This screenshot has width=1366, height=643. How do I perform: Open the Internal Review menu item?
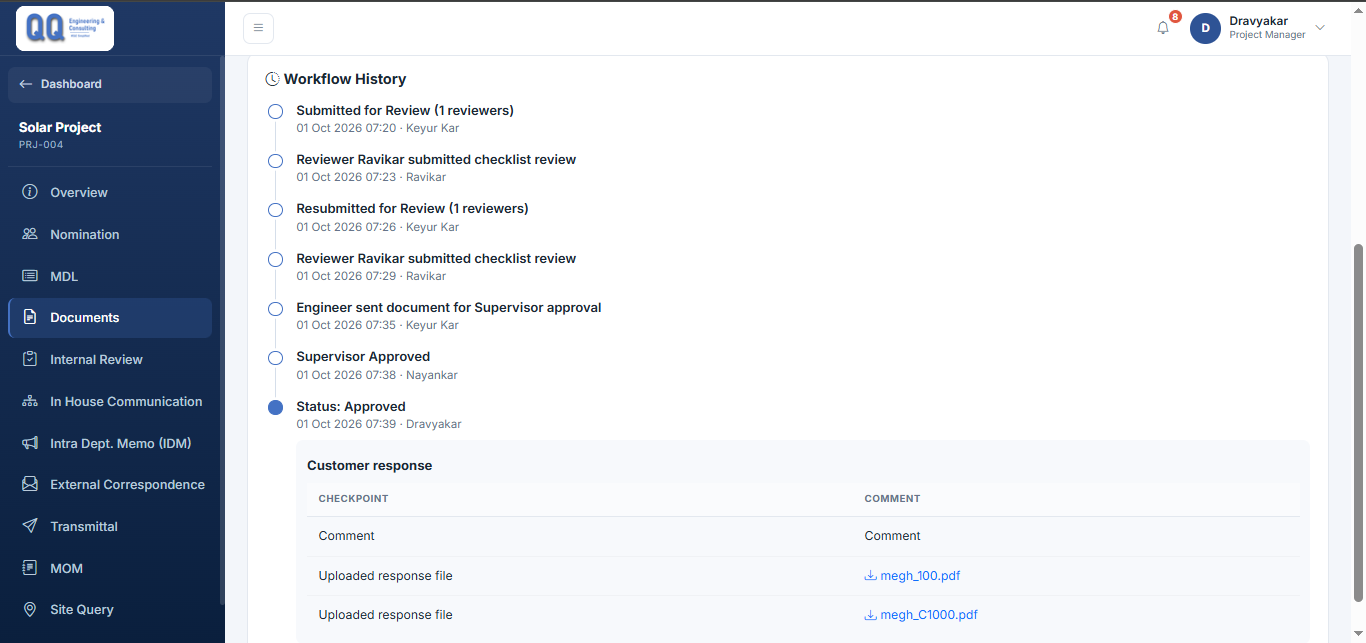point(110,359)
